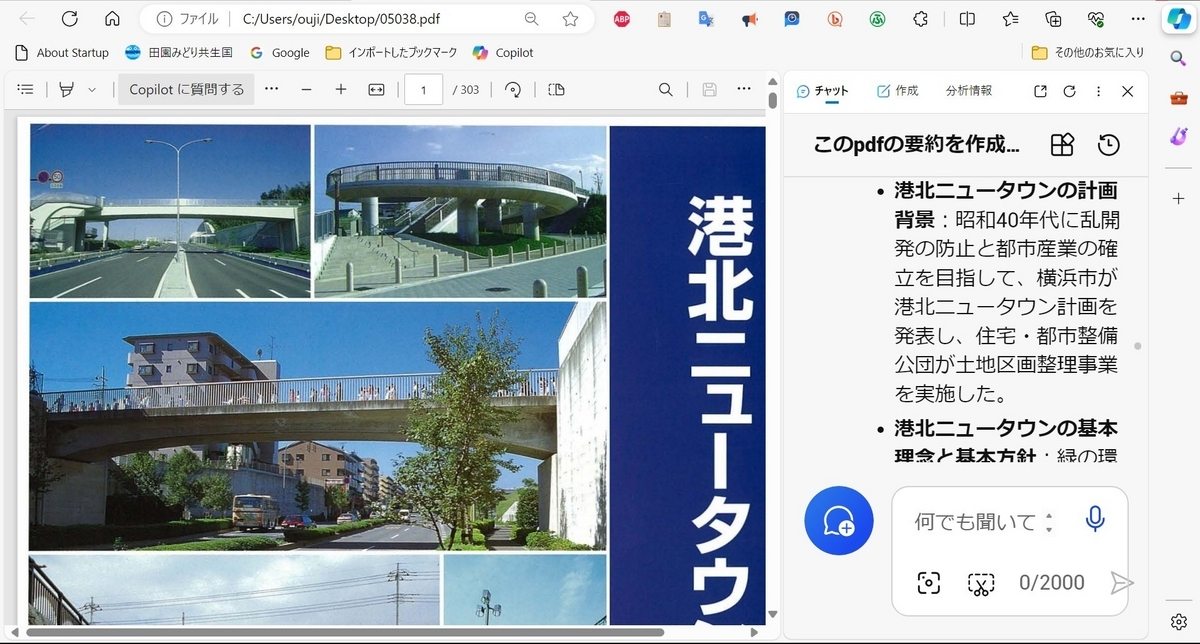Open Copilot chat history clock
The width and height of the screenshot is (1200, 644).
[1108, 145]
